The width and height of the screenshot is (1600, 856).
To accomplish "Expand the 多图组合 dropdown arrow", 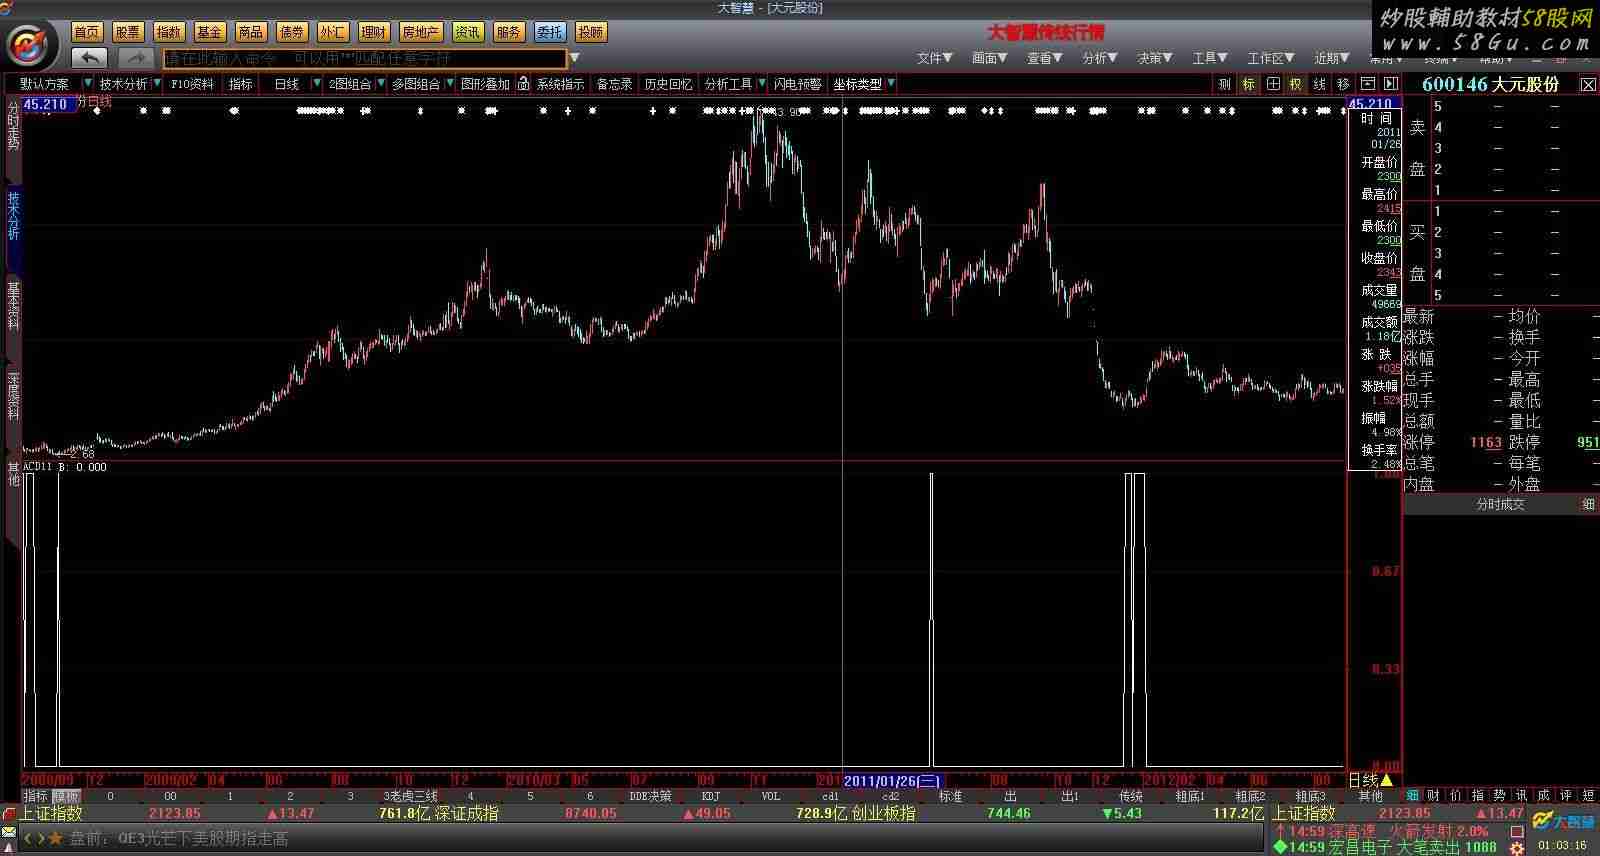I will (x=449, y=84).
